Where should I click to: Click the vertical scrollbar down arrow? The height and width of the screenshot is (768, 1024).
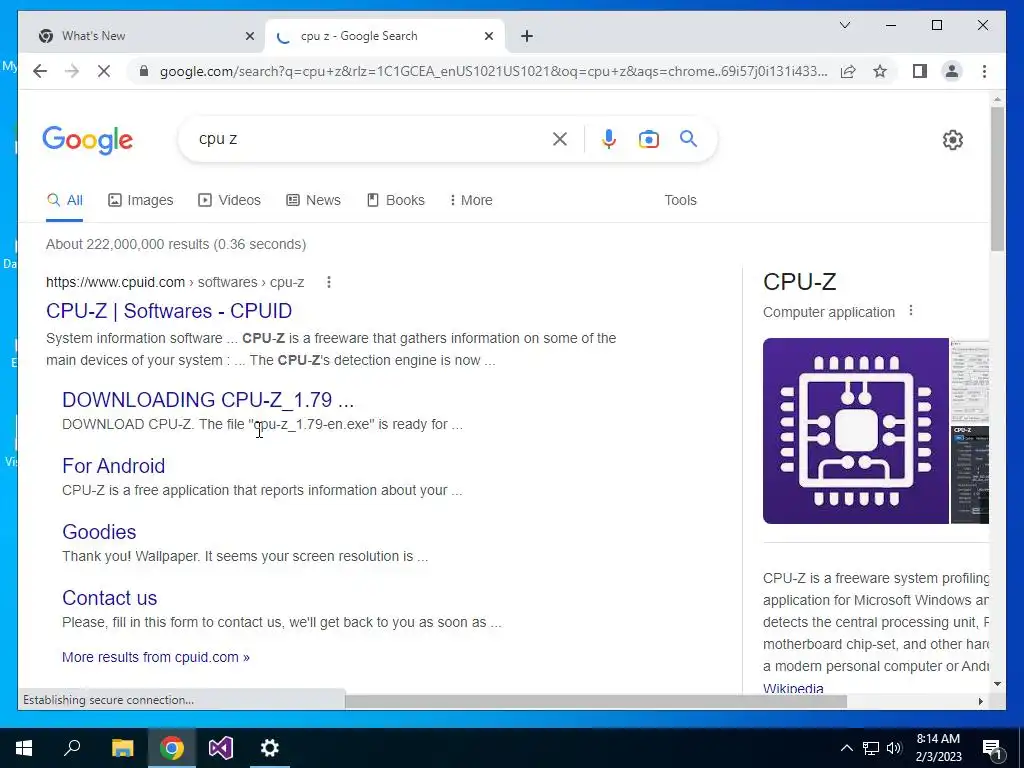coord(997,684)
